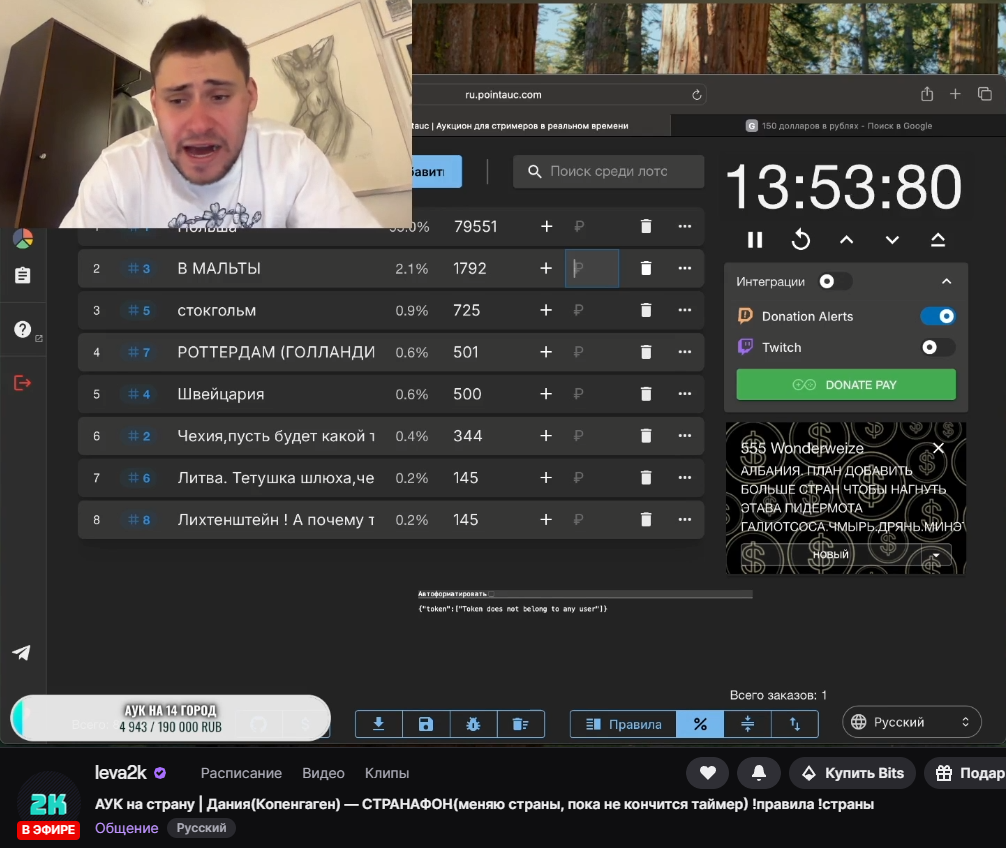Reset the timer with the circular arrow

tap(801, 240)
